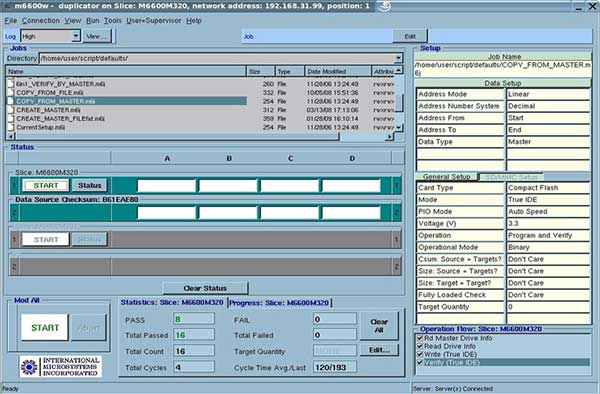Click job list scroll up arrow

398,70
